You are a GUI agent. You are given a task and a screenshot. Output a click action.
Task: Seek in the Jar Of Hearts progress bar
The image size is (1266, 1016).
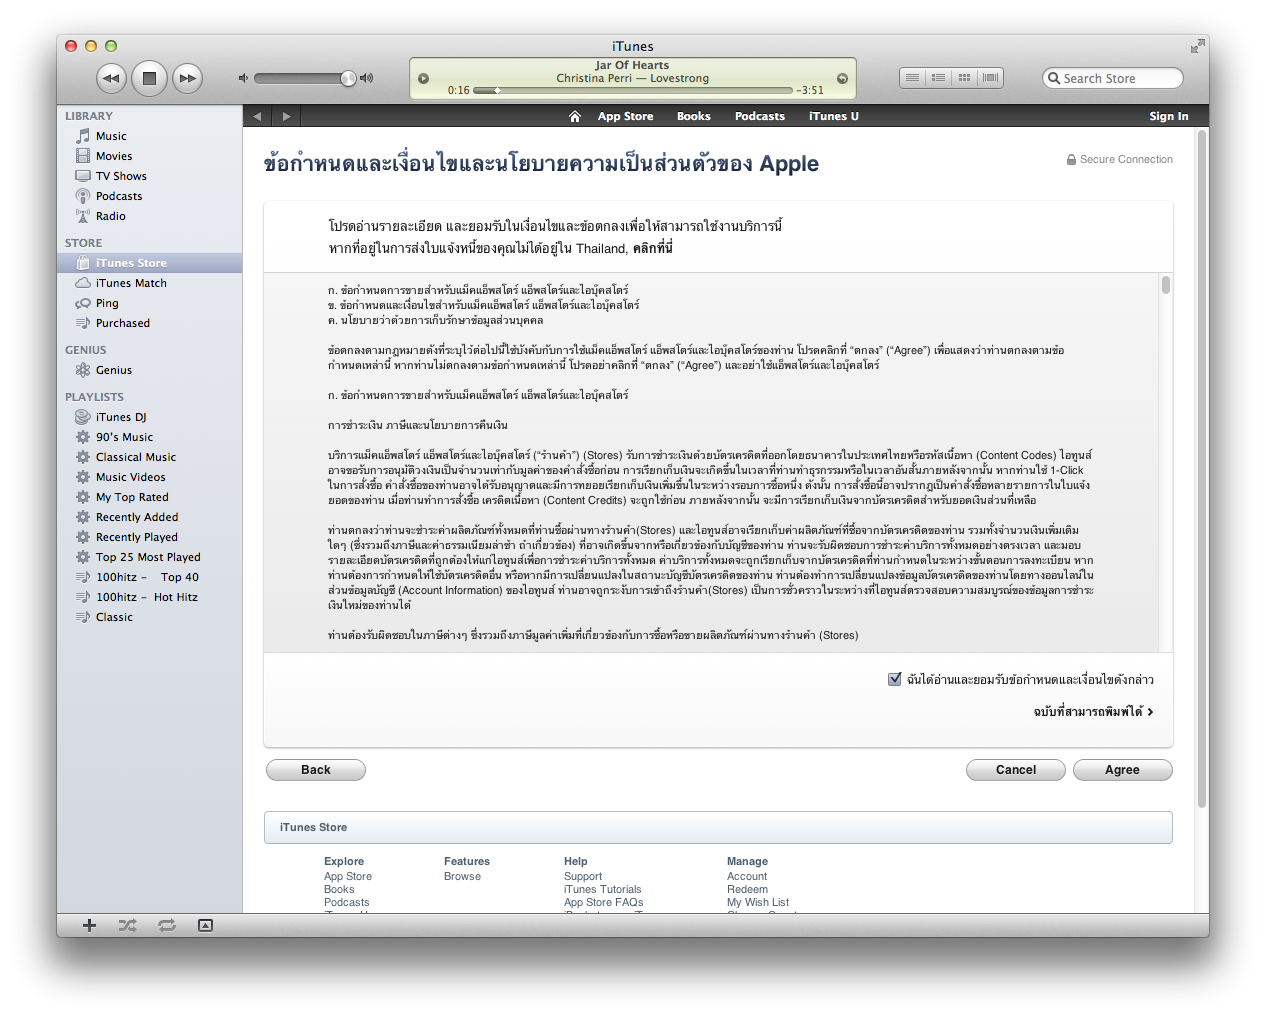634,90
